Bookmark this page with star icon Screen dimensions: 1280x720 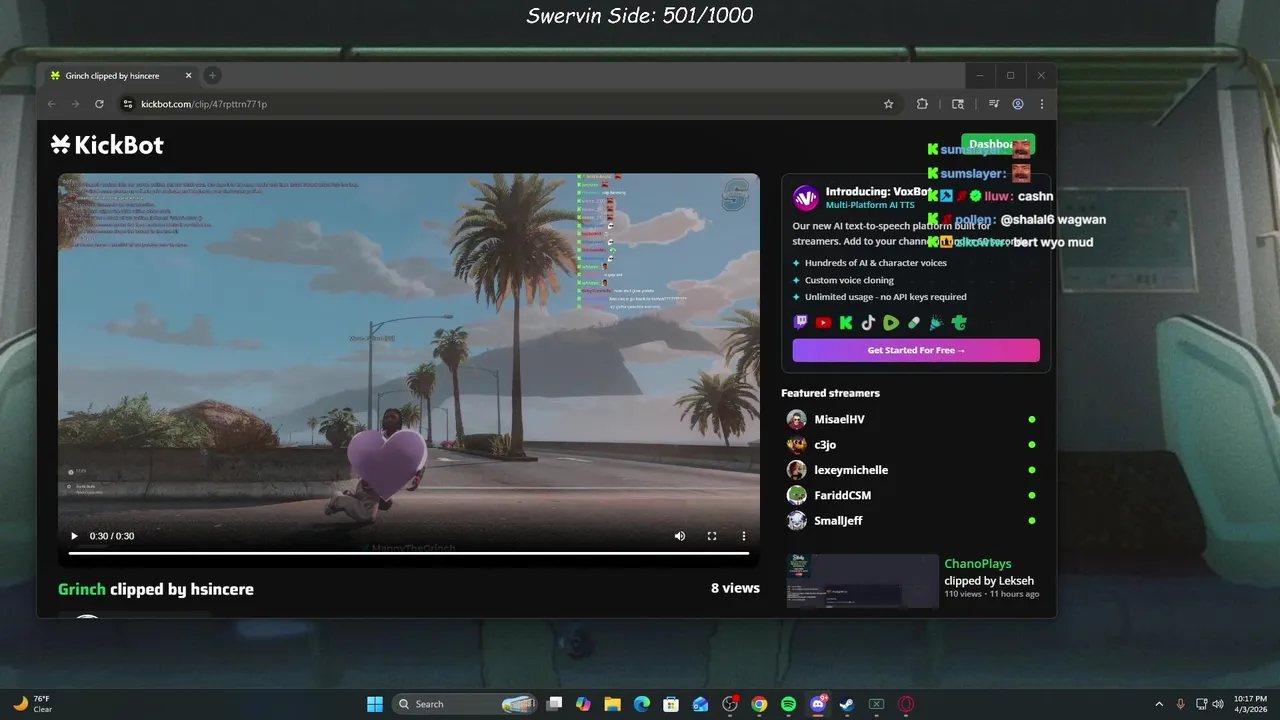point(888,104)
